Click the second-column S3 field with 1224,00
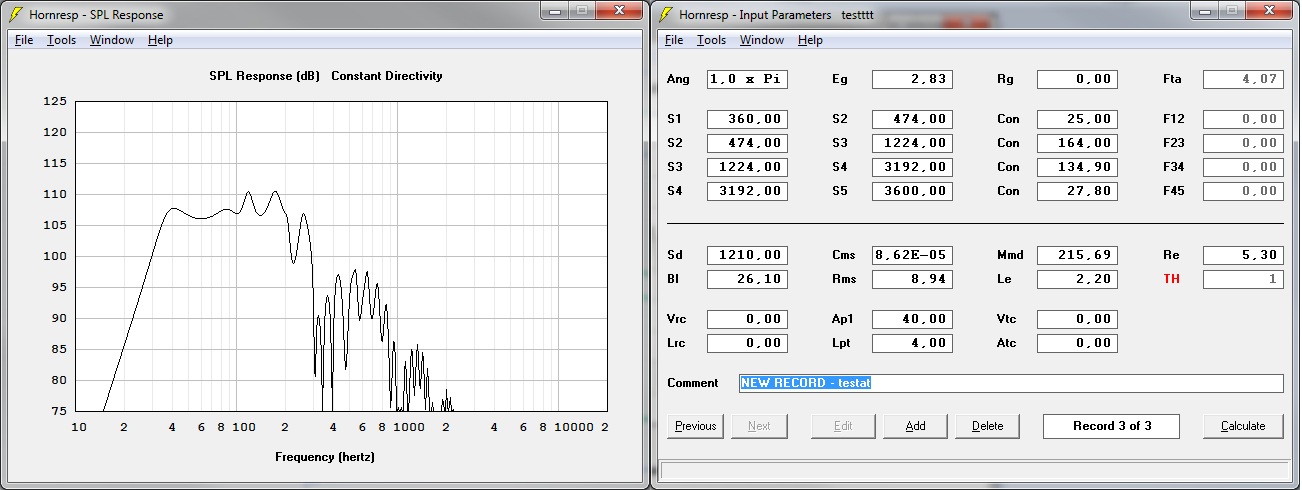The height and width of the screenshot is (490, 1302). (912, 143)
